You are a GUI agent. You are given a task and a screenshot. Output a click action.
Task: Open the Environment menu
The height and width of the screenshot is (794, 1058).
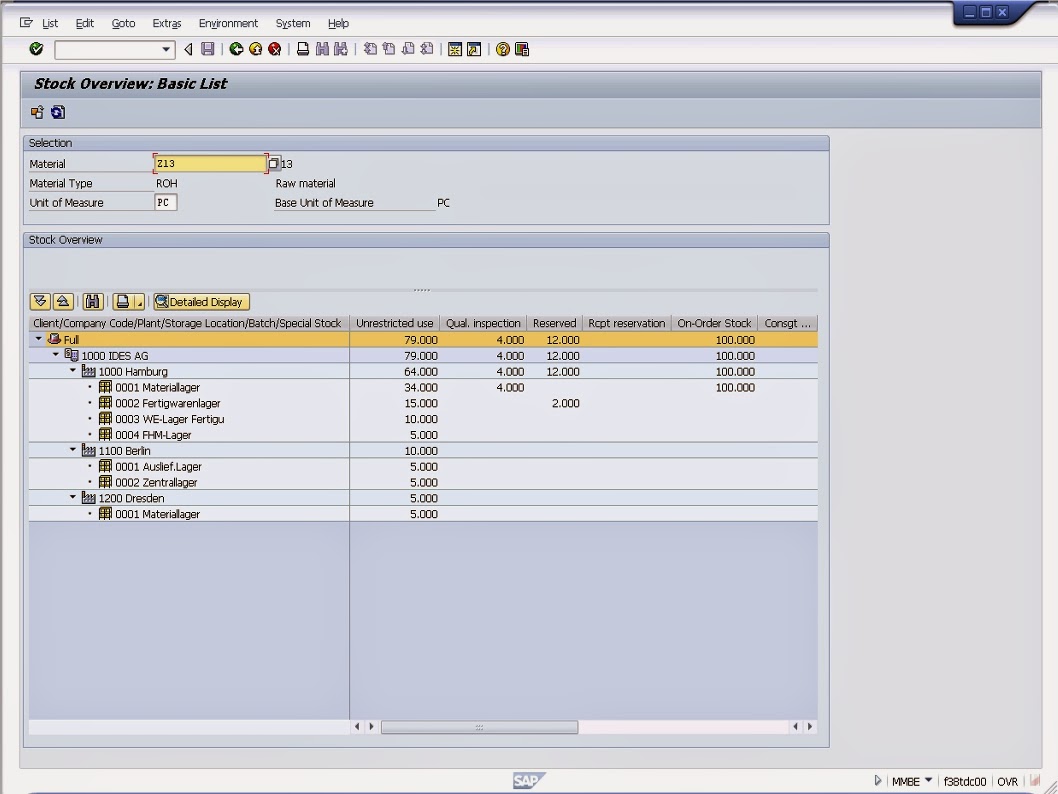pos(228,23)
